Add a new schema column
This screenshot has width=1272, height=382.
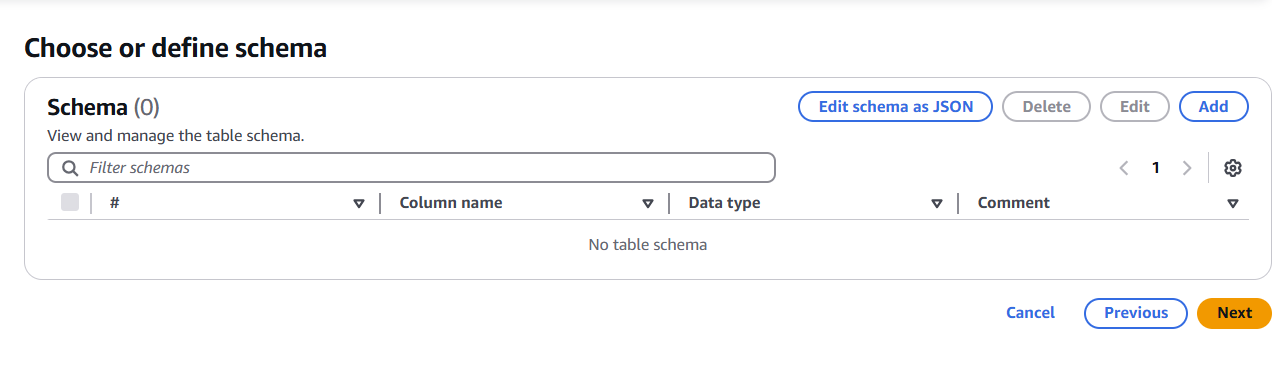pos(1214,106)
